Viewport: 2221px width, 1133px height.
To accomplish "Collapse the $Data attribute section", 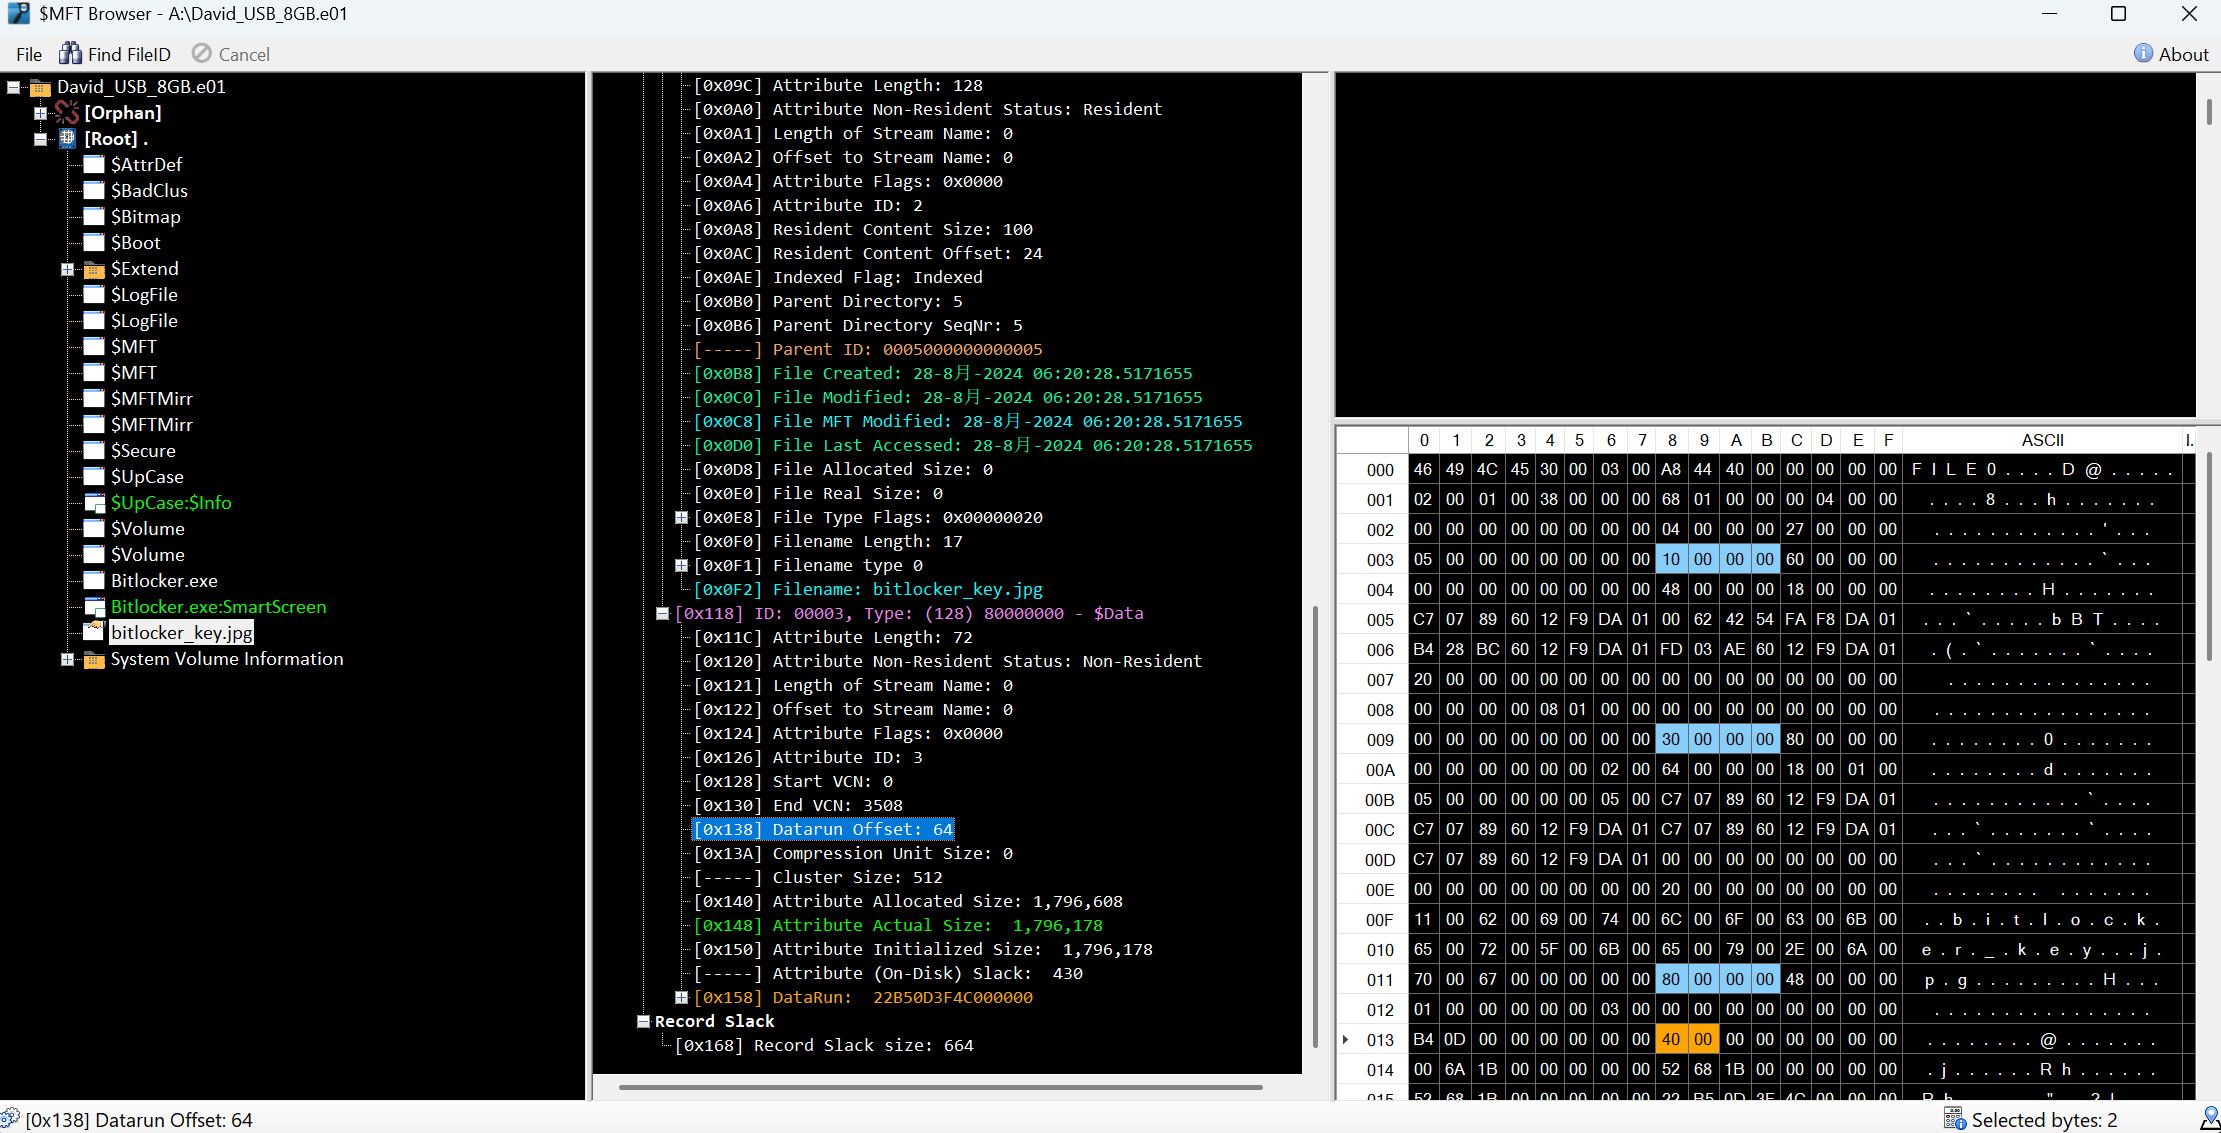I will click(662, 613).
